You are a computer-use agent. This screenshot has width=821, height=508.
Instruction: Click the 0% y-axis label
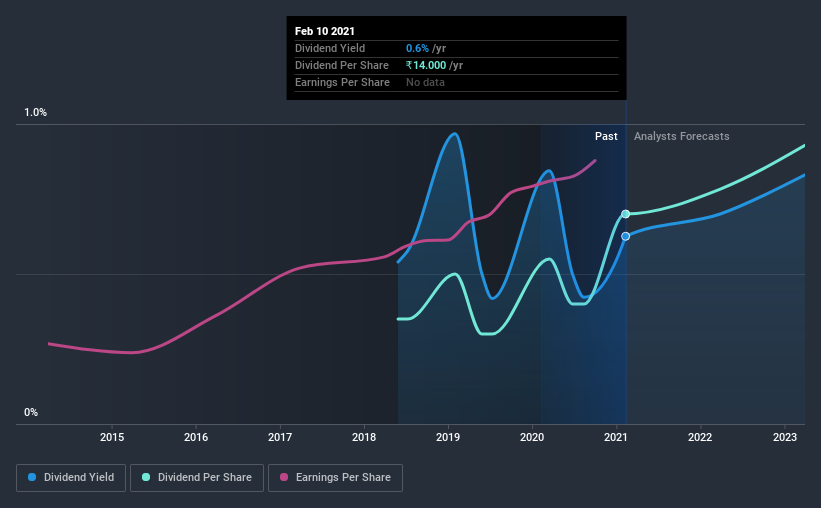click(x=31, y=413)
